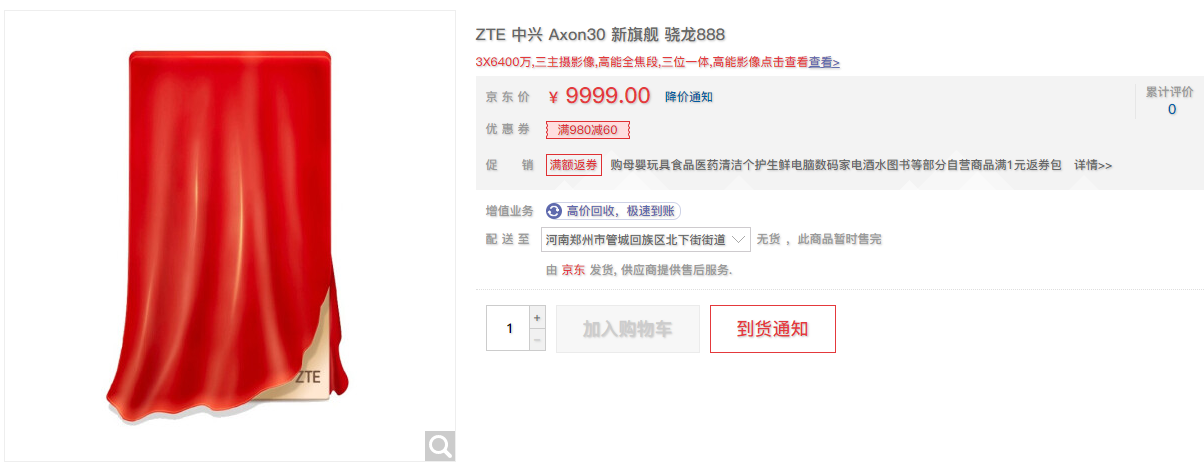
Task: Claim the 满980减60 coupon
Action: (x=588, y=130)
